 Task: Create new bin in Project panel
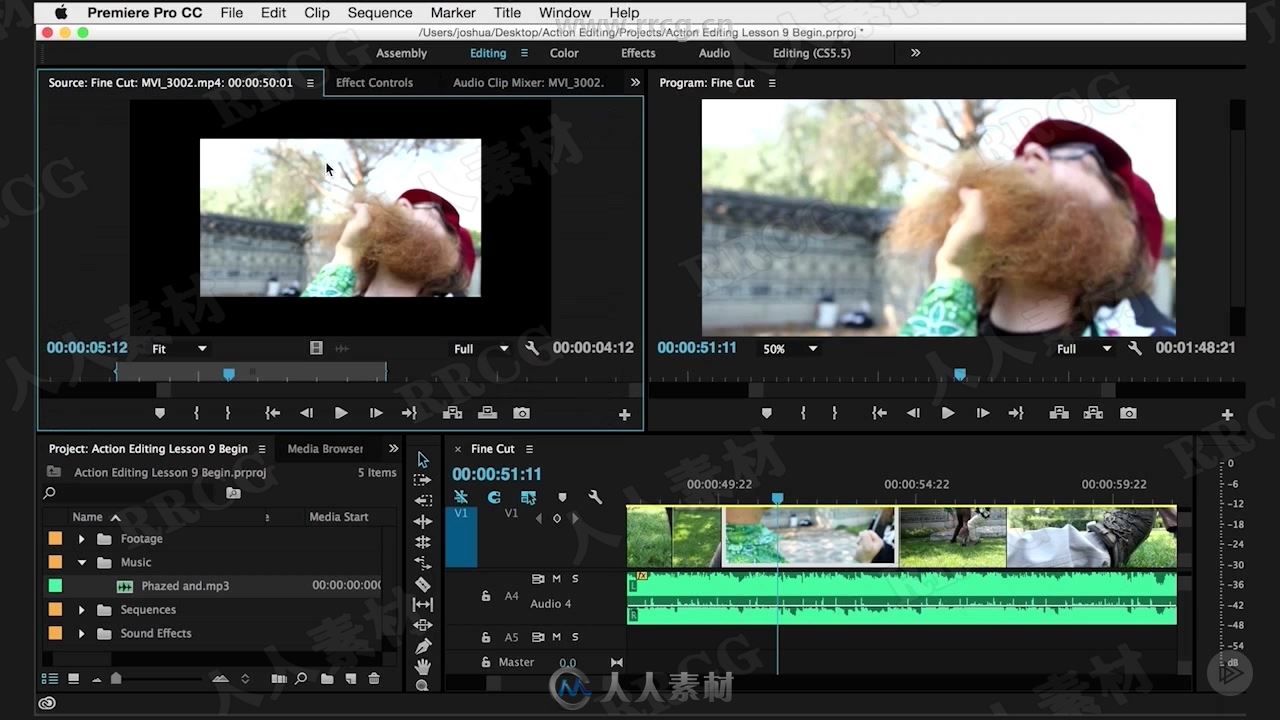327,679
